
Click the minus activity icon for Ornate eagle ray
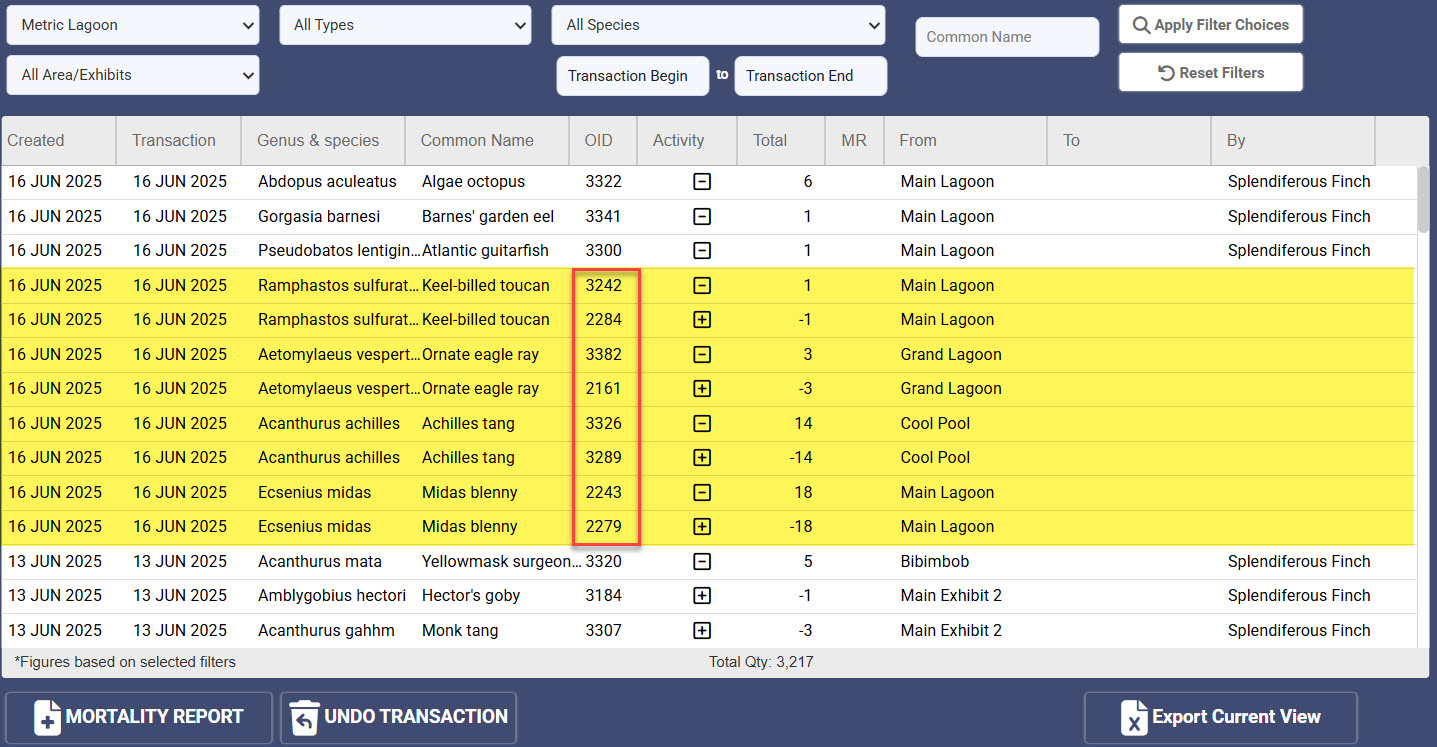click(702, 354)
